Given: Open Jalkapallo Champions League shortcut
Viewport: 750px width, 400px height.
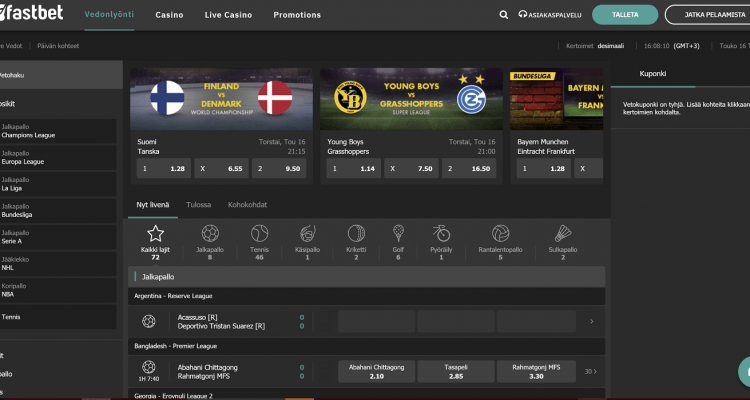Looking at the screenshot, I should point(58,131).
